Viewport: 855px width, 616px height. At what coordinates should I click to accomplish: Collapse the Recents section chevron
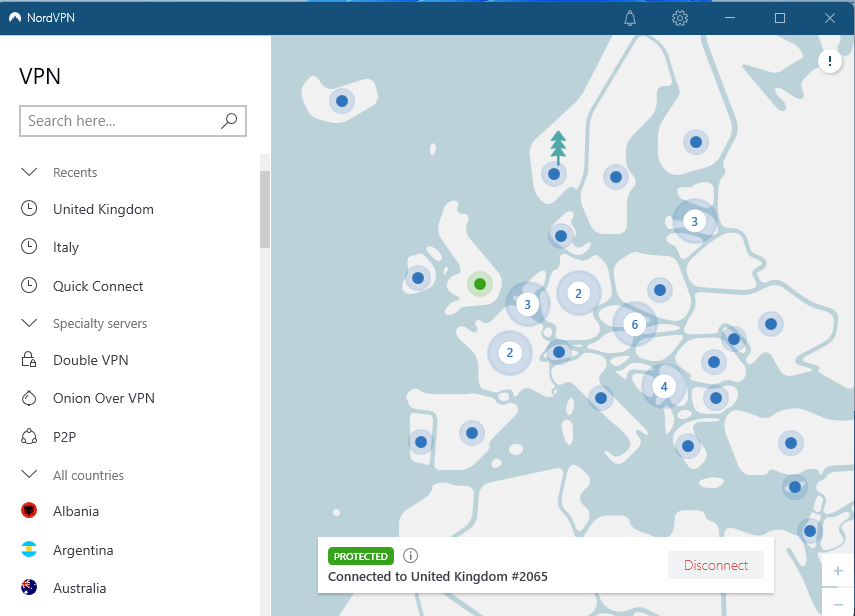[x=29, y=172]
